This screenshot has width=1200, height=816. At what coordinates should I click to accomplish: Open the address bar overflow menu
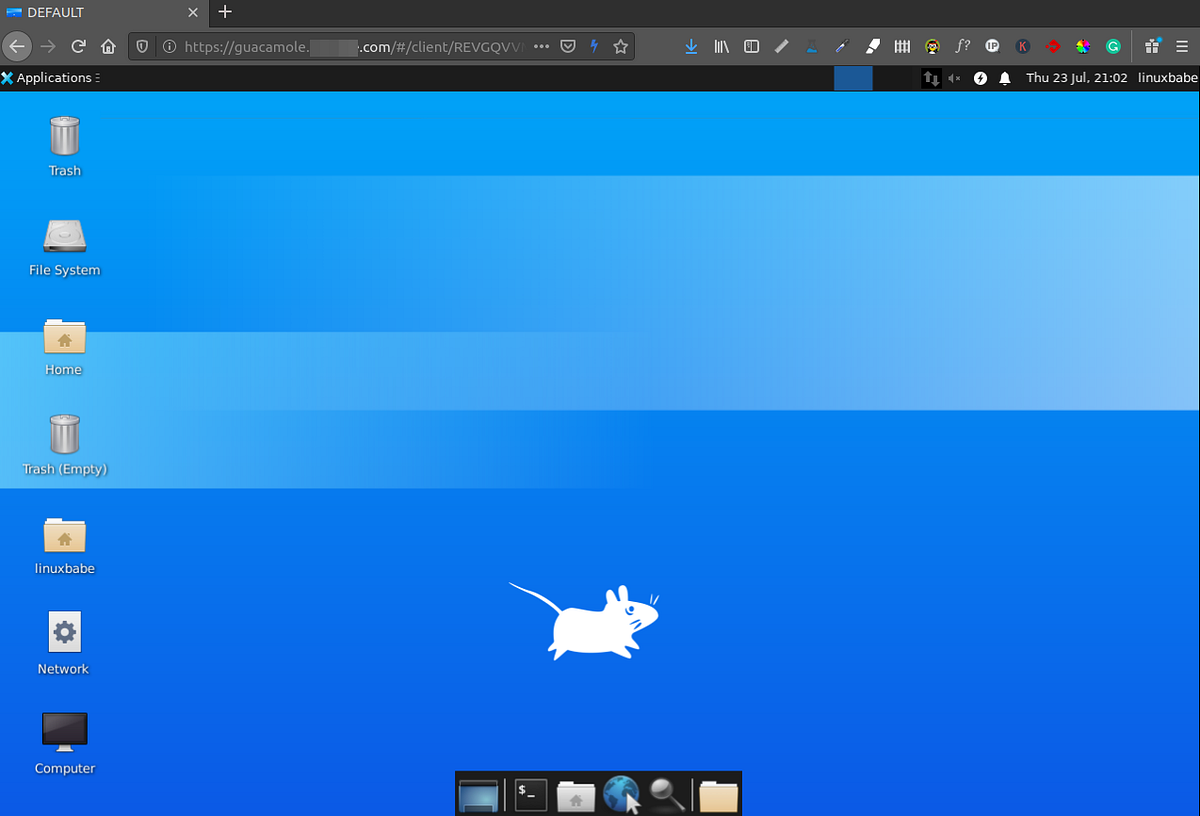541,46
